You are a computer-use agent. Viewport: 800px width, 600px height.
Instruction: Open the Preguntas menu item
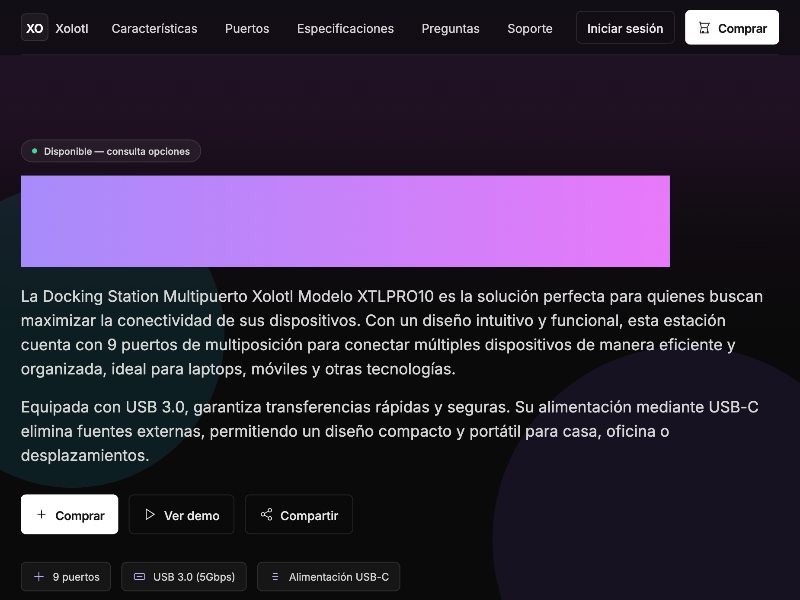[x=450, y=28]
